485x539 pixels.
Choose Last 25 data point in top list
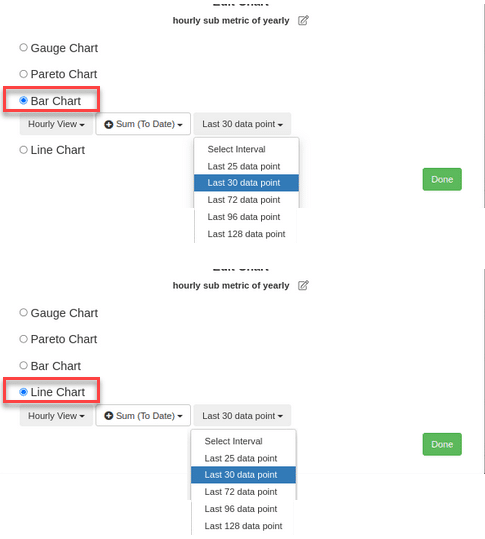pos(246,166)
